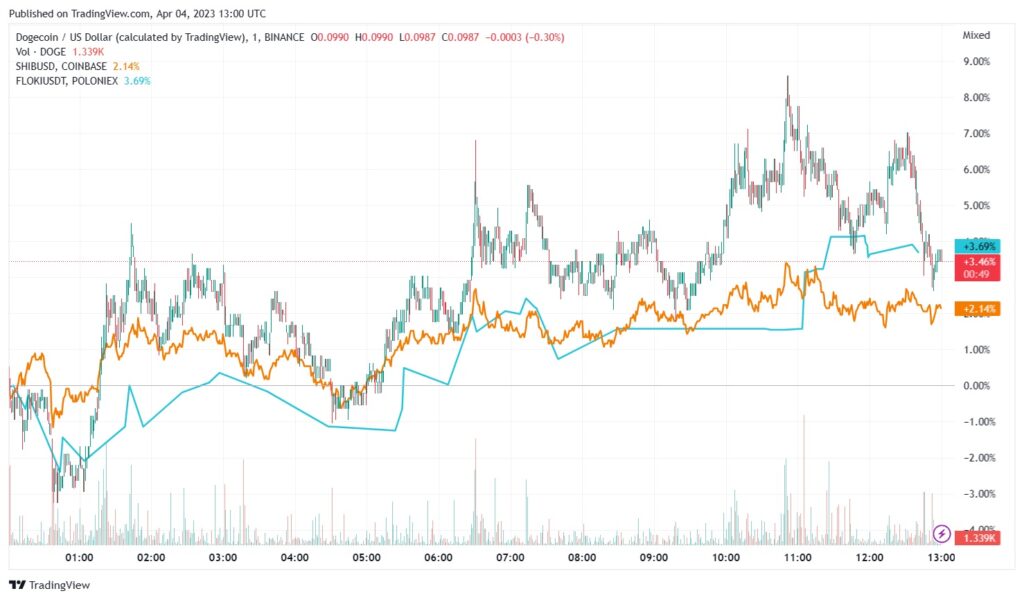The width and height of the screenshot is (1024, 600).
Task: Click the +2.14% orange price label
Action: pos(978,309)
